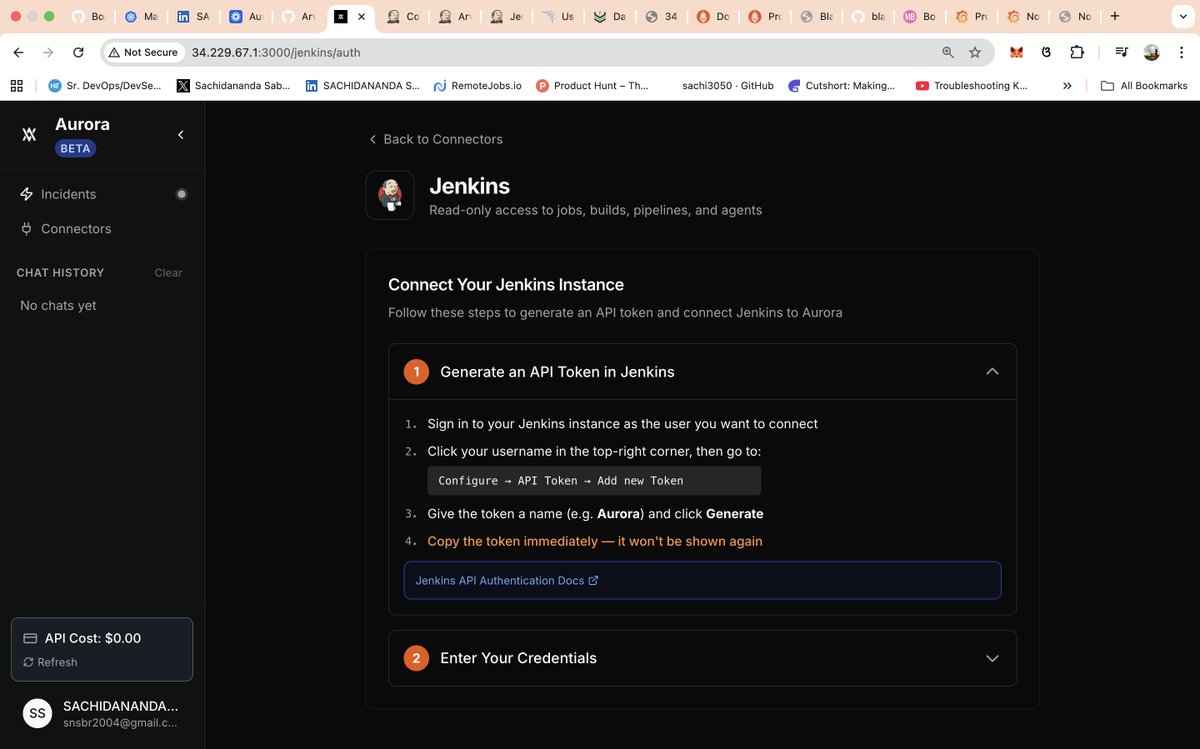Open the Troubleshooting K... YouTube bookmark
The image size is (1200, 749).
tap(972, 86)
